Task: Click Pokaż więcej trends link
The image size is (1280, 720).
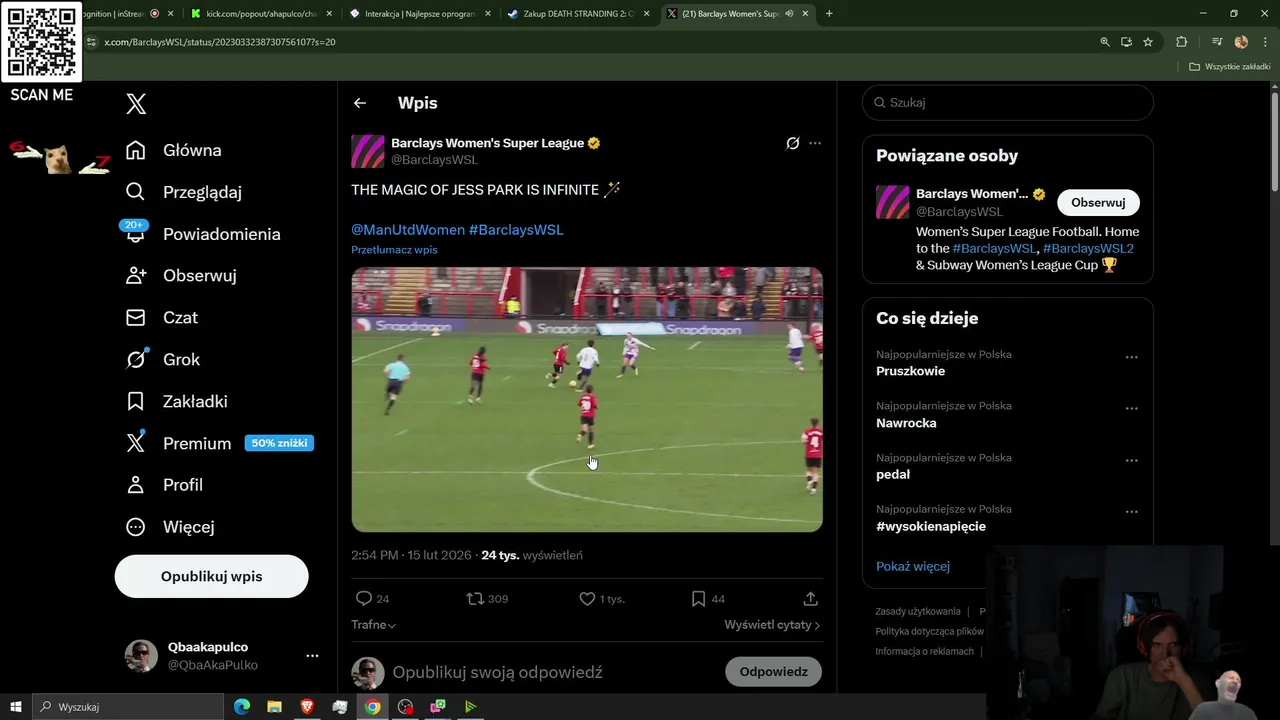Action: (x=913, y=566)
